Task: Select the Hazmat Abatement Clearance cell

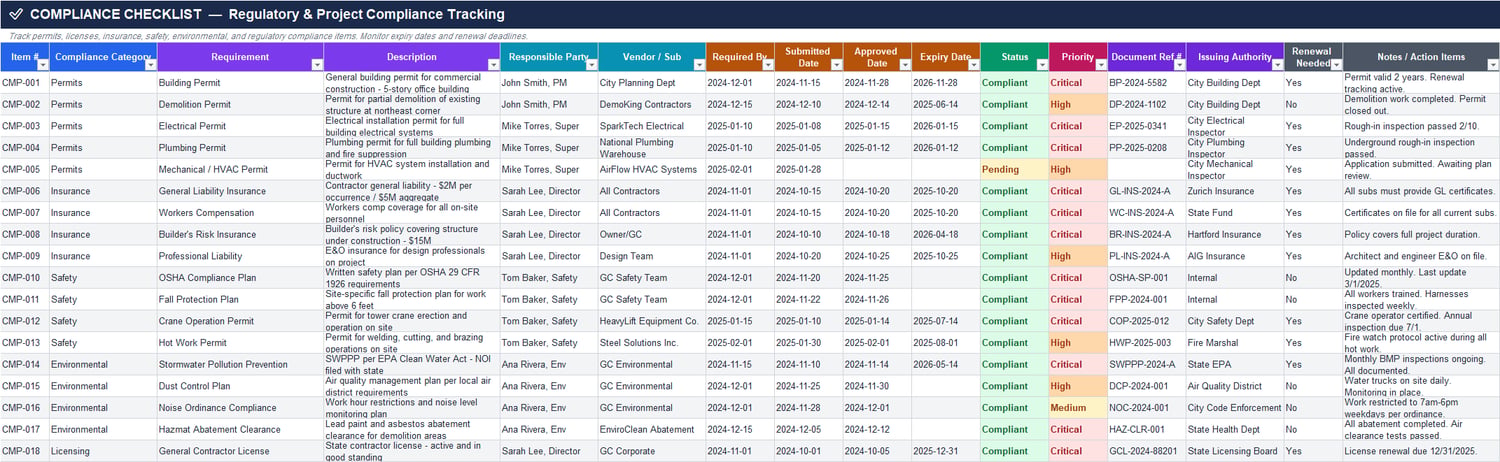Action: (x=240, y=430)
